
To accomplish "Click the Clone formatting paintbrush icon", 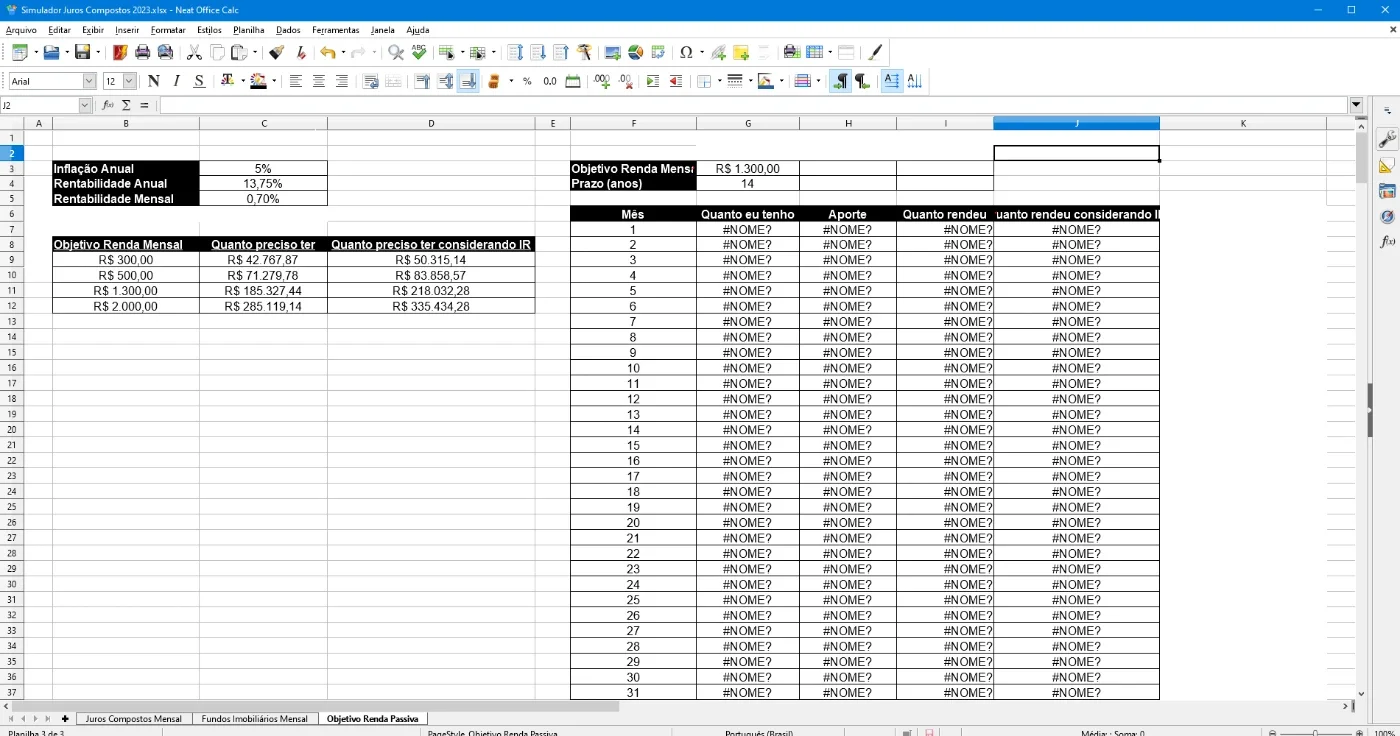I will click(277, 52).
